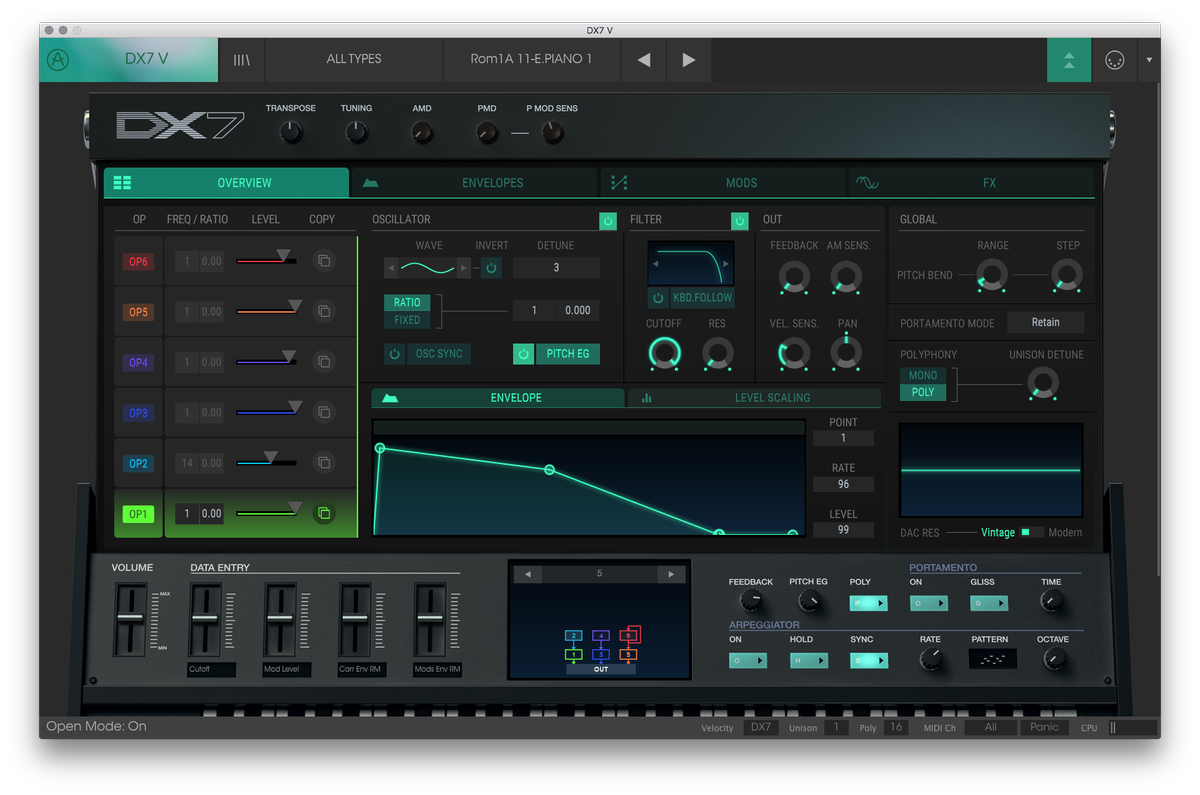This screenshot has height=795, width=1200.
Task: Toggle the oscillator power button
Action: [607, 221]
